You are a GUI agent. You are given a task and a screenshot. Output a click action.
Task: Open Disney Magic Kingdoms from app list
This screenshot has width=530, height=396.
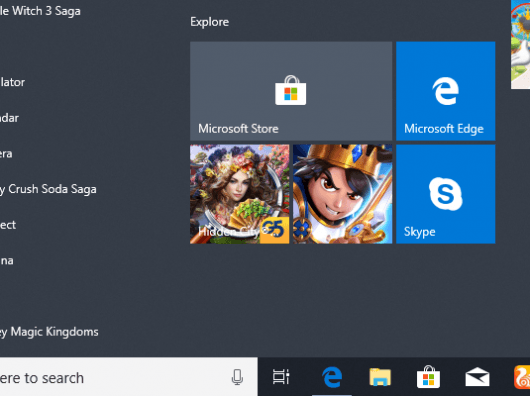pos(49,332)
